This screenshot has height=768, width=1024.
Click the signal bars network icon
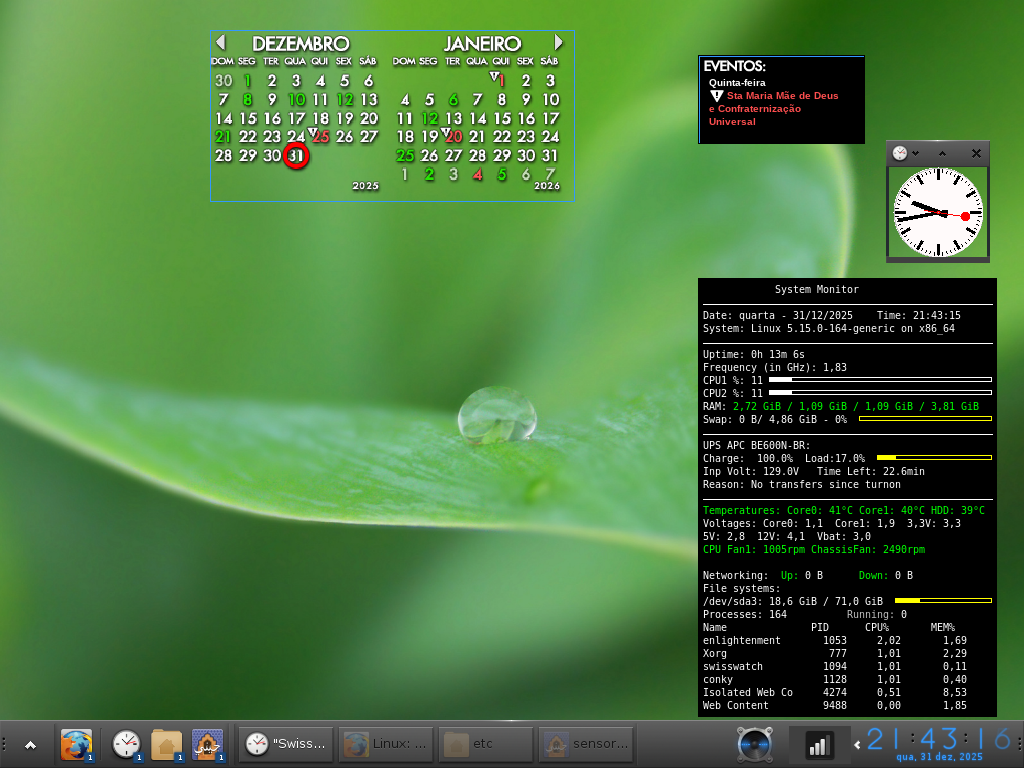(x=820, y=745)
